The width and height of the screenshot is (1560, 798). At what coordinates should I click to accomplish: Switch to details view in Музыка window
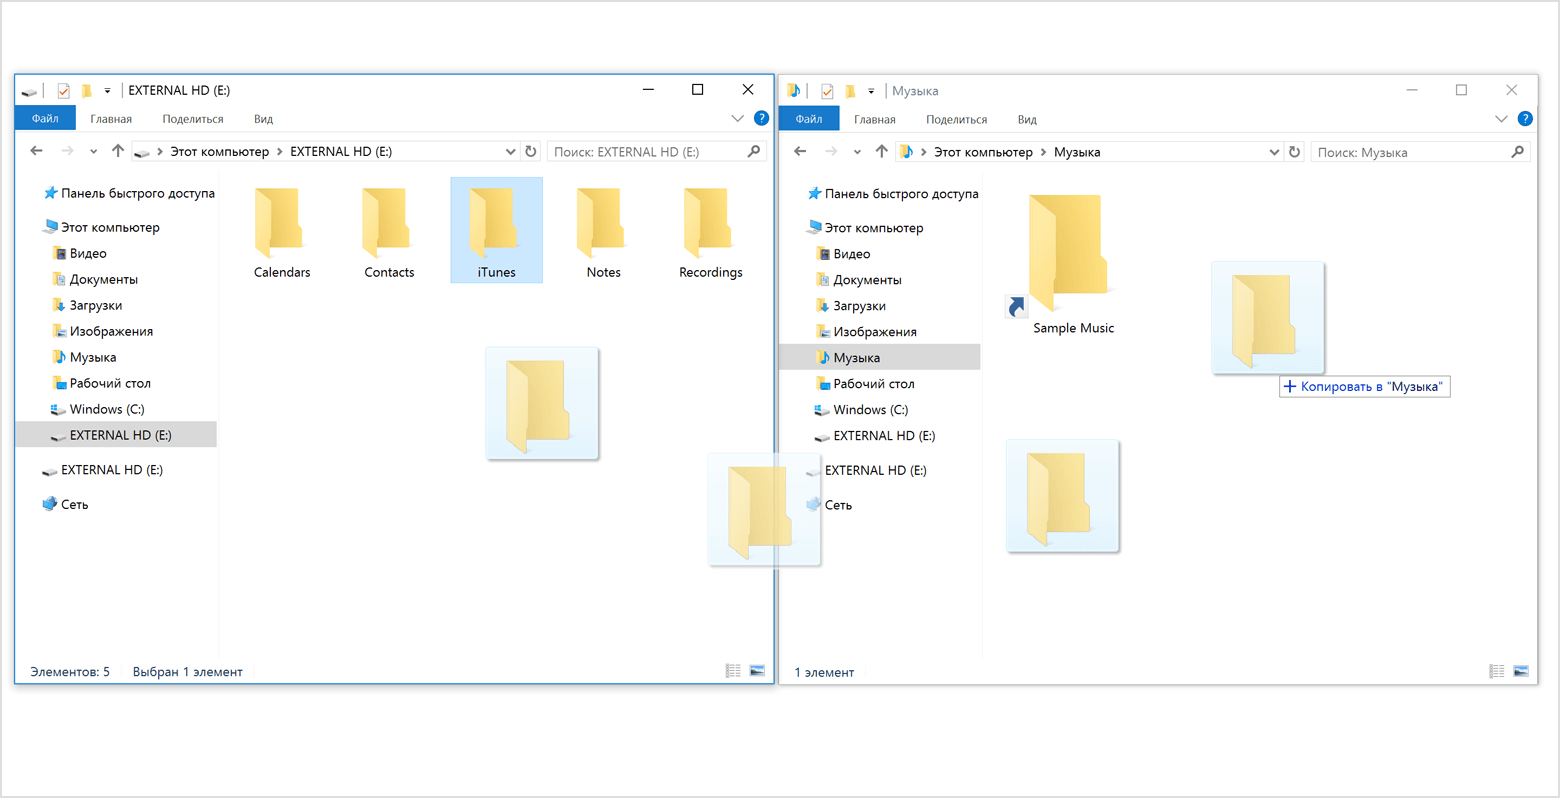click(1497, 672)
